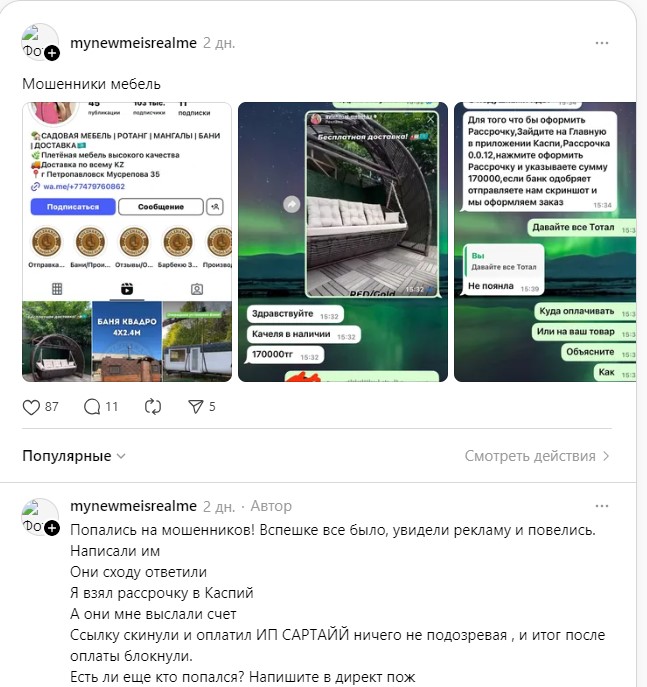Open the mynewmeisrealme profile from the comment
The height and width of the screenshot is (687, 647).
[133, 506]
